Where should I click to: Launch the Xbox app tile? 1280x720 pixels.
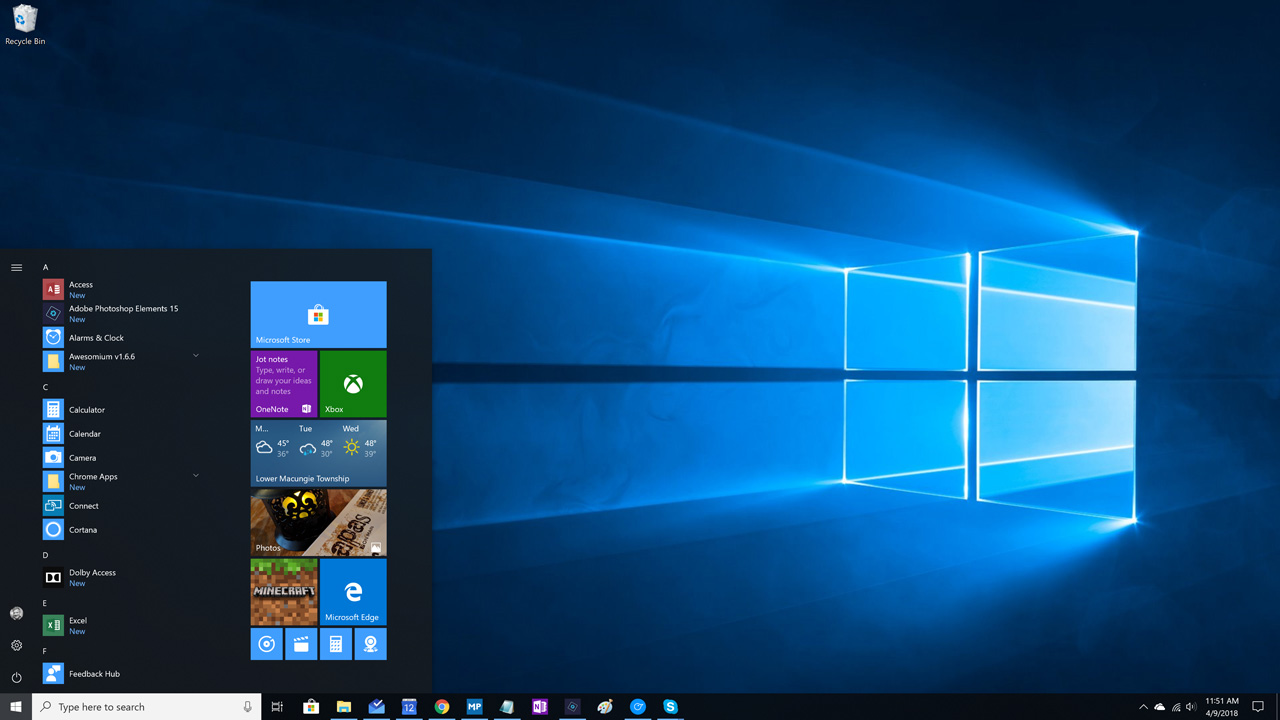352,383
